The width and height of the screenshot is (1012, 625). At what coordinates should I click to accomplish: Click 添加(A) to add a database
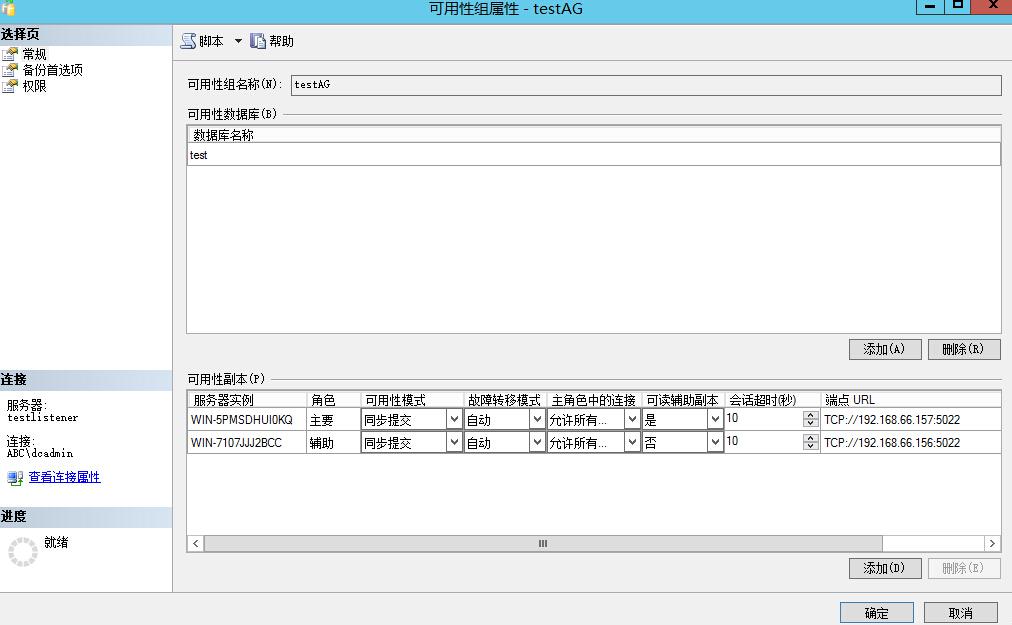pos(885,349)
